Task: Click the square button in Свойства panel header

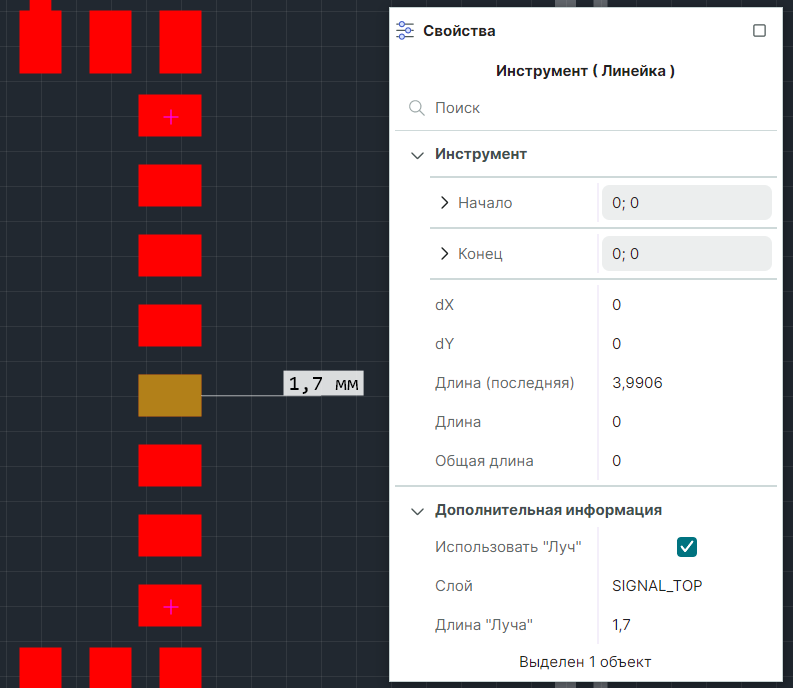Action: point(759,31)
